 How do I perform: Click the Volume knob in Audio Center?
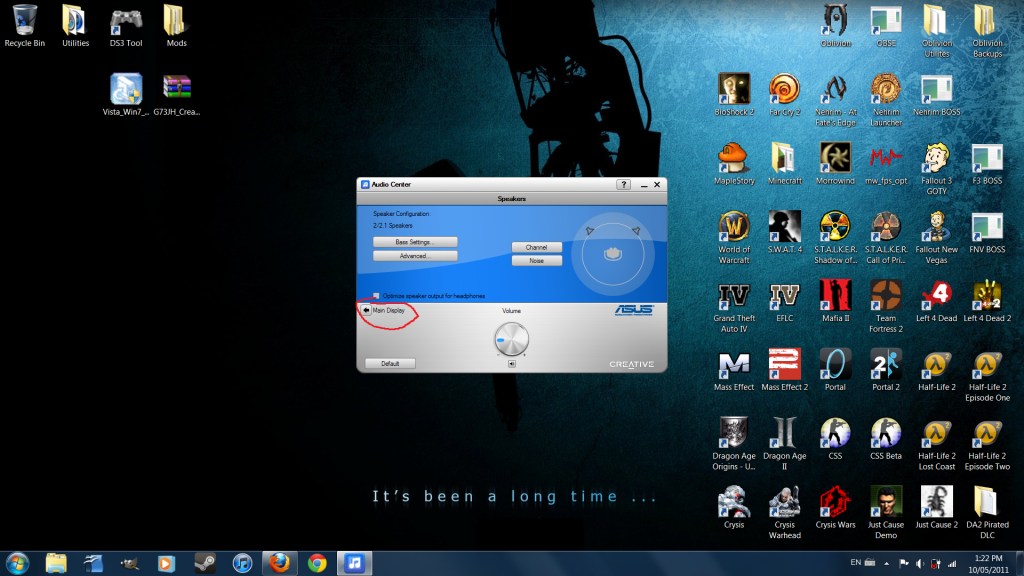(x=511, y=339)
